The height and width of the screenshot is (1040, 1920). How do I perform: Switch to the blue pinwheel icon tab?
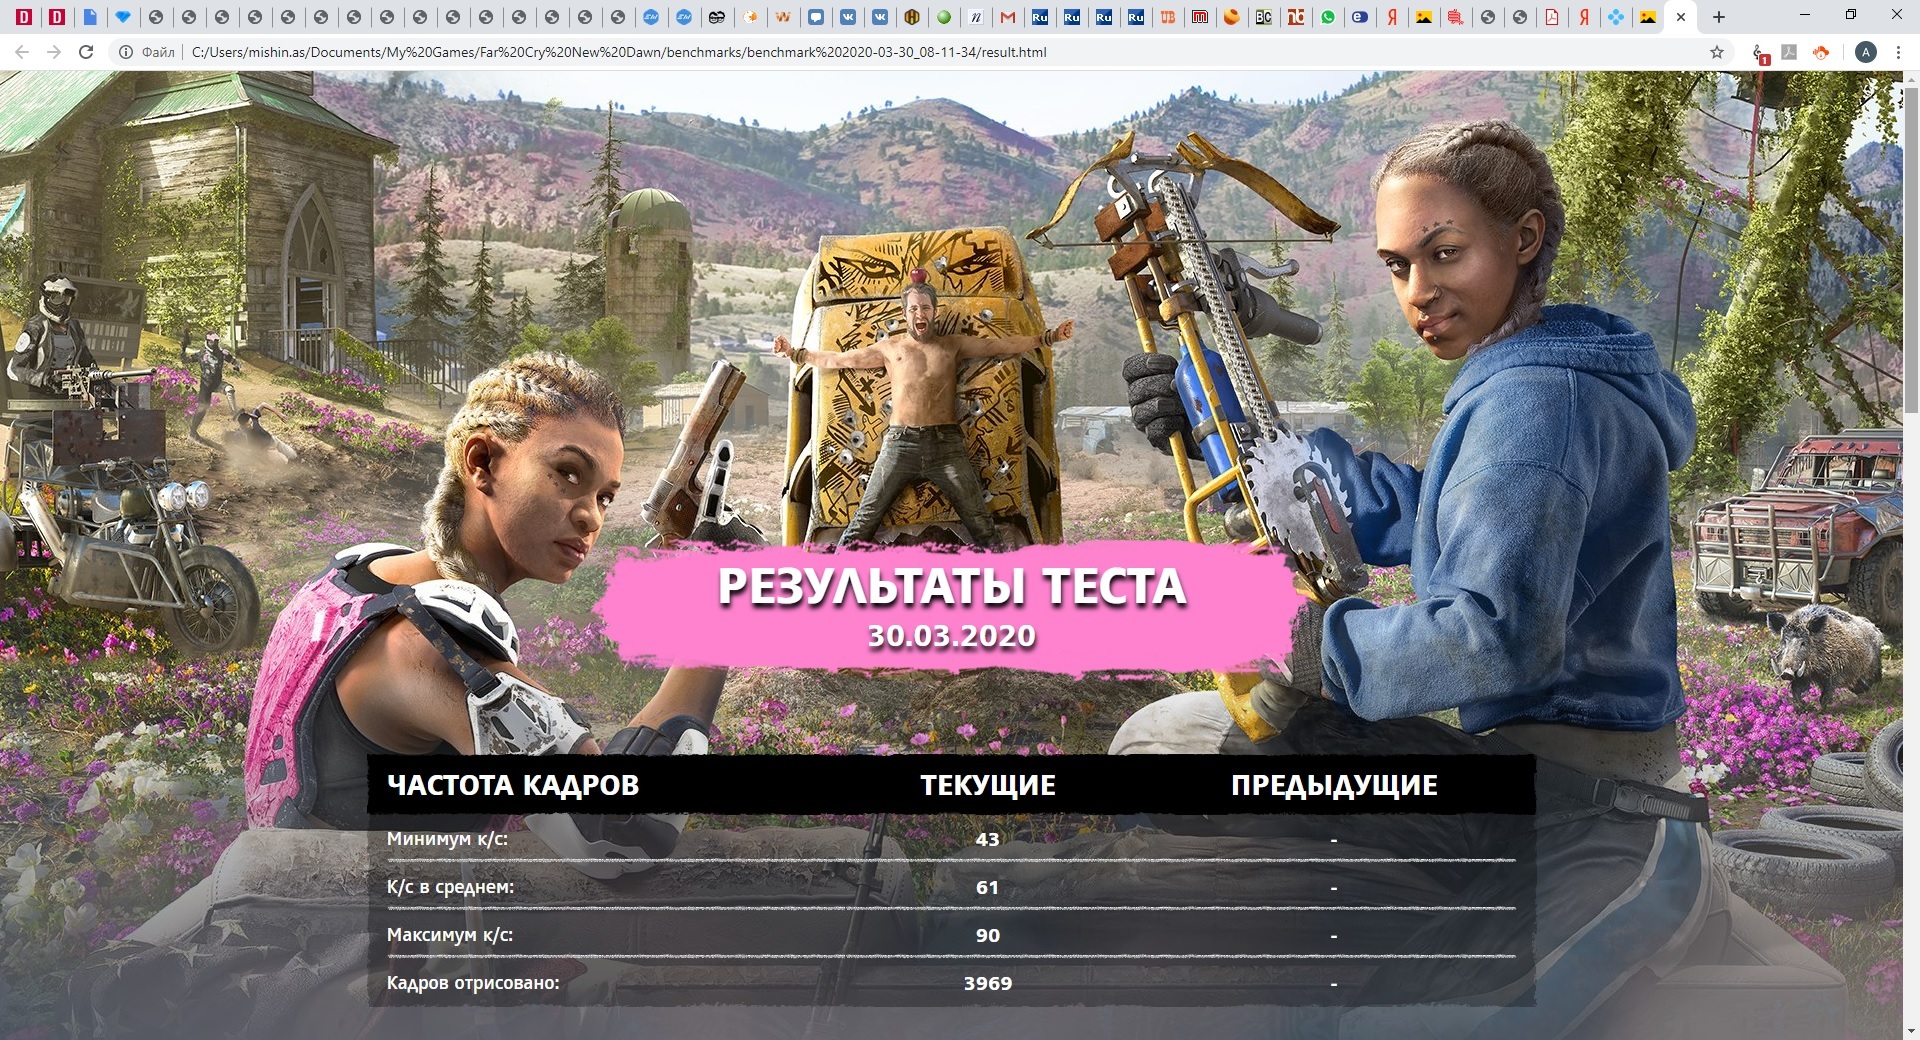coord(1616,17)
